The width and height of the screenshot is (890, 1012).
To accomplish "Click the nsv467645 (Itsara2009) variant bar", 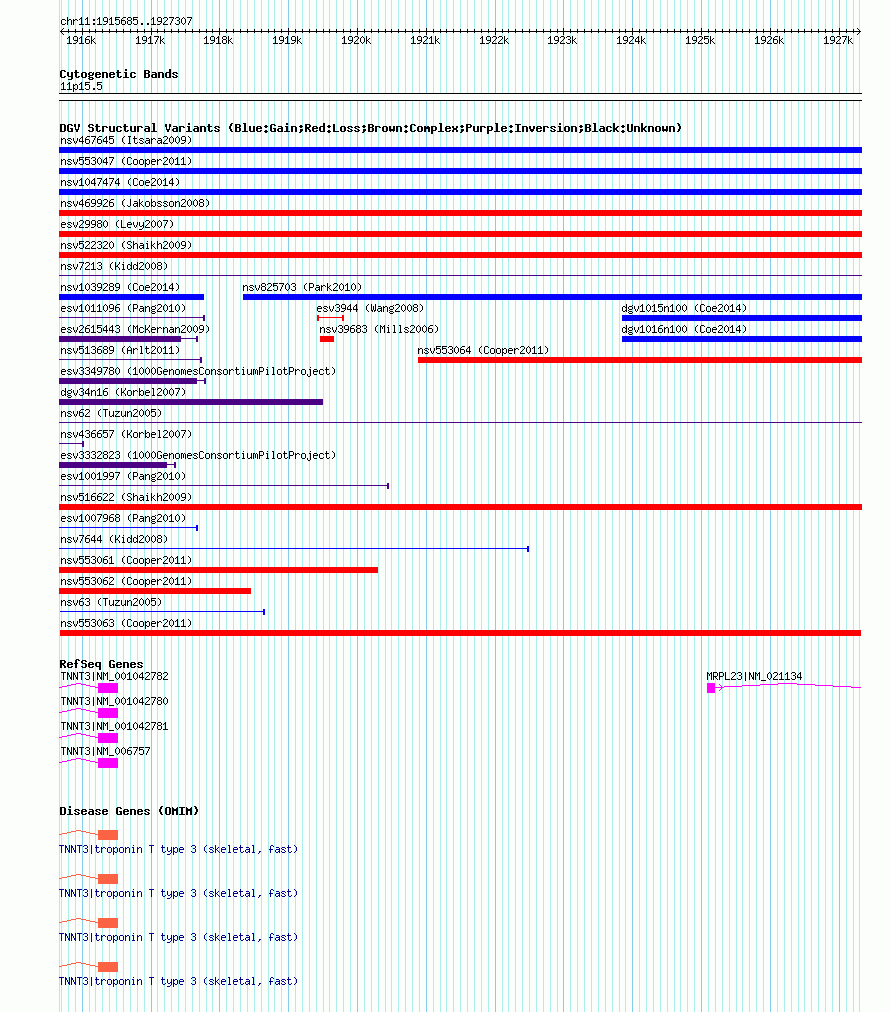I will [460, 150].
